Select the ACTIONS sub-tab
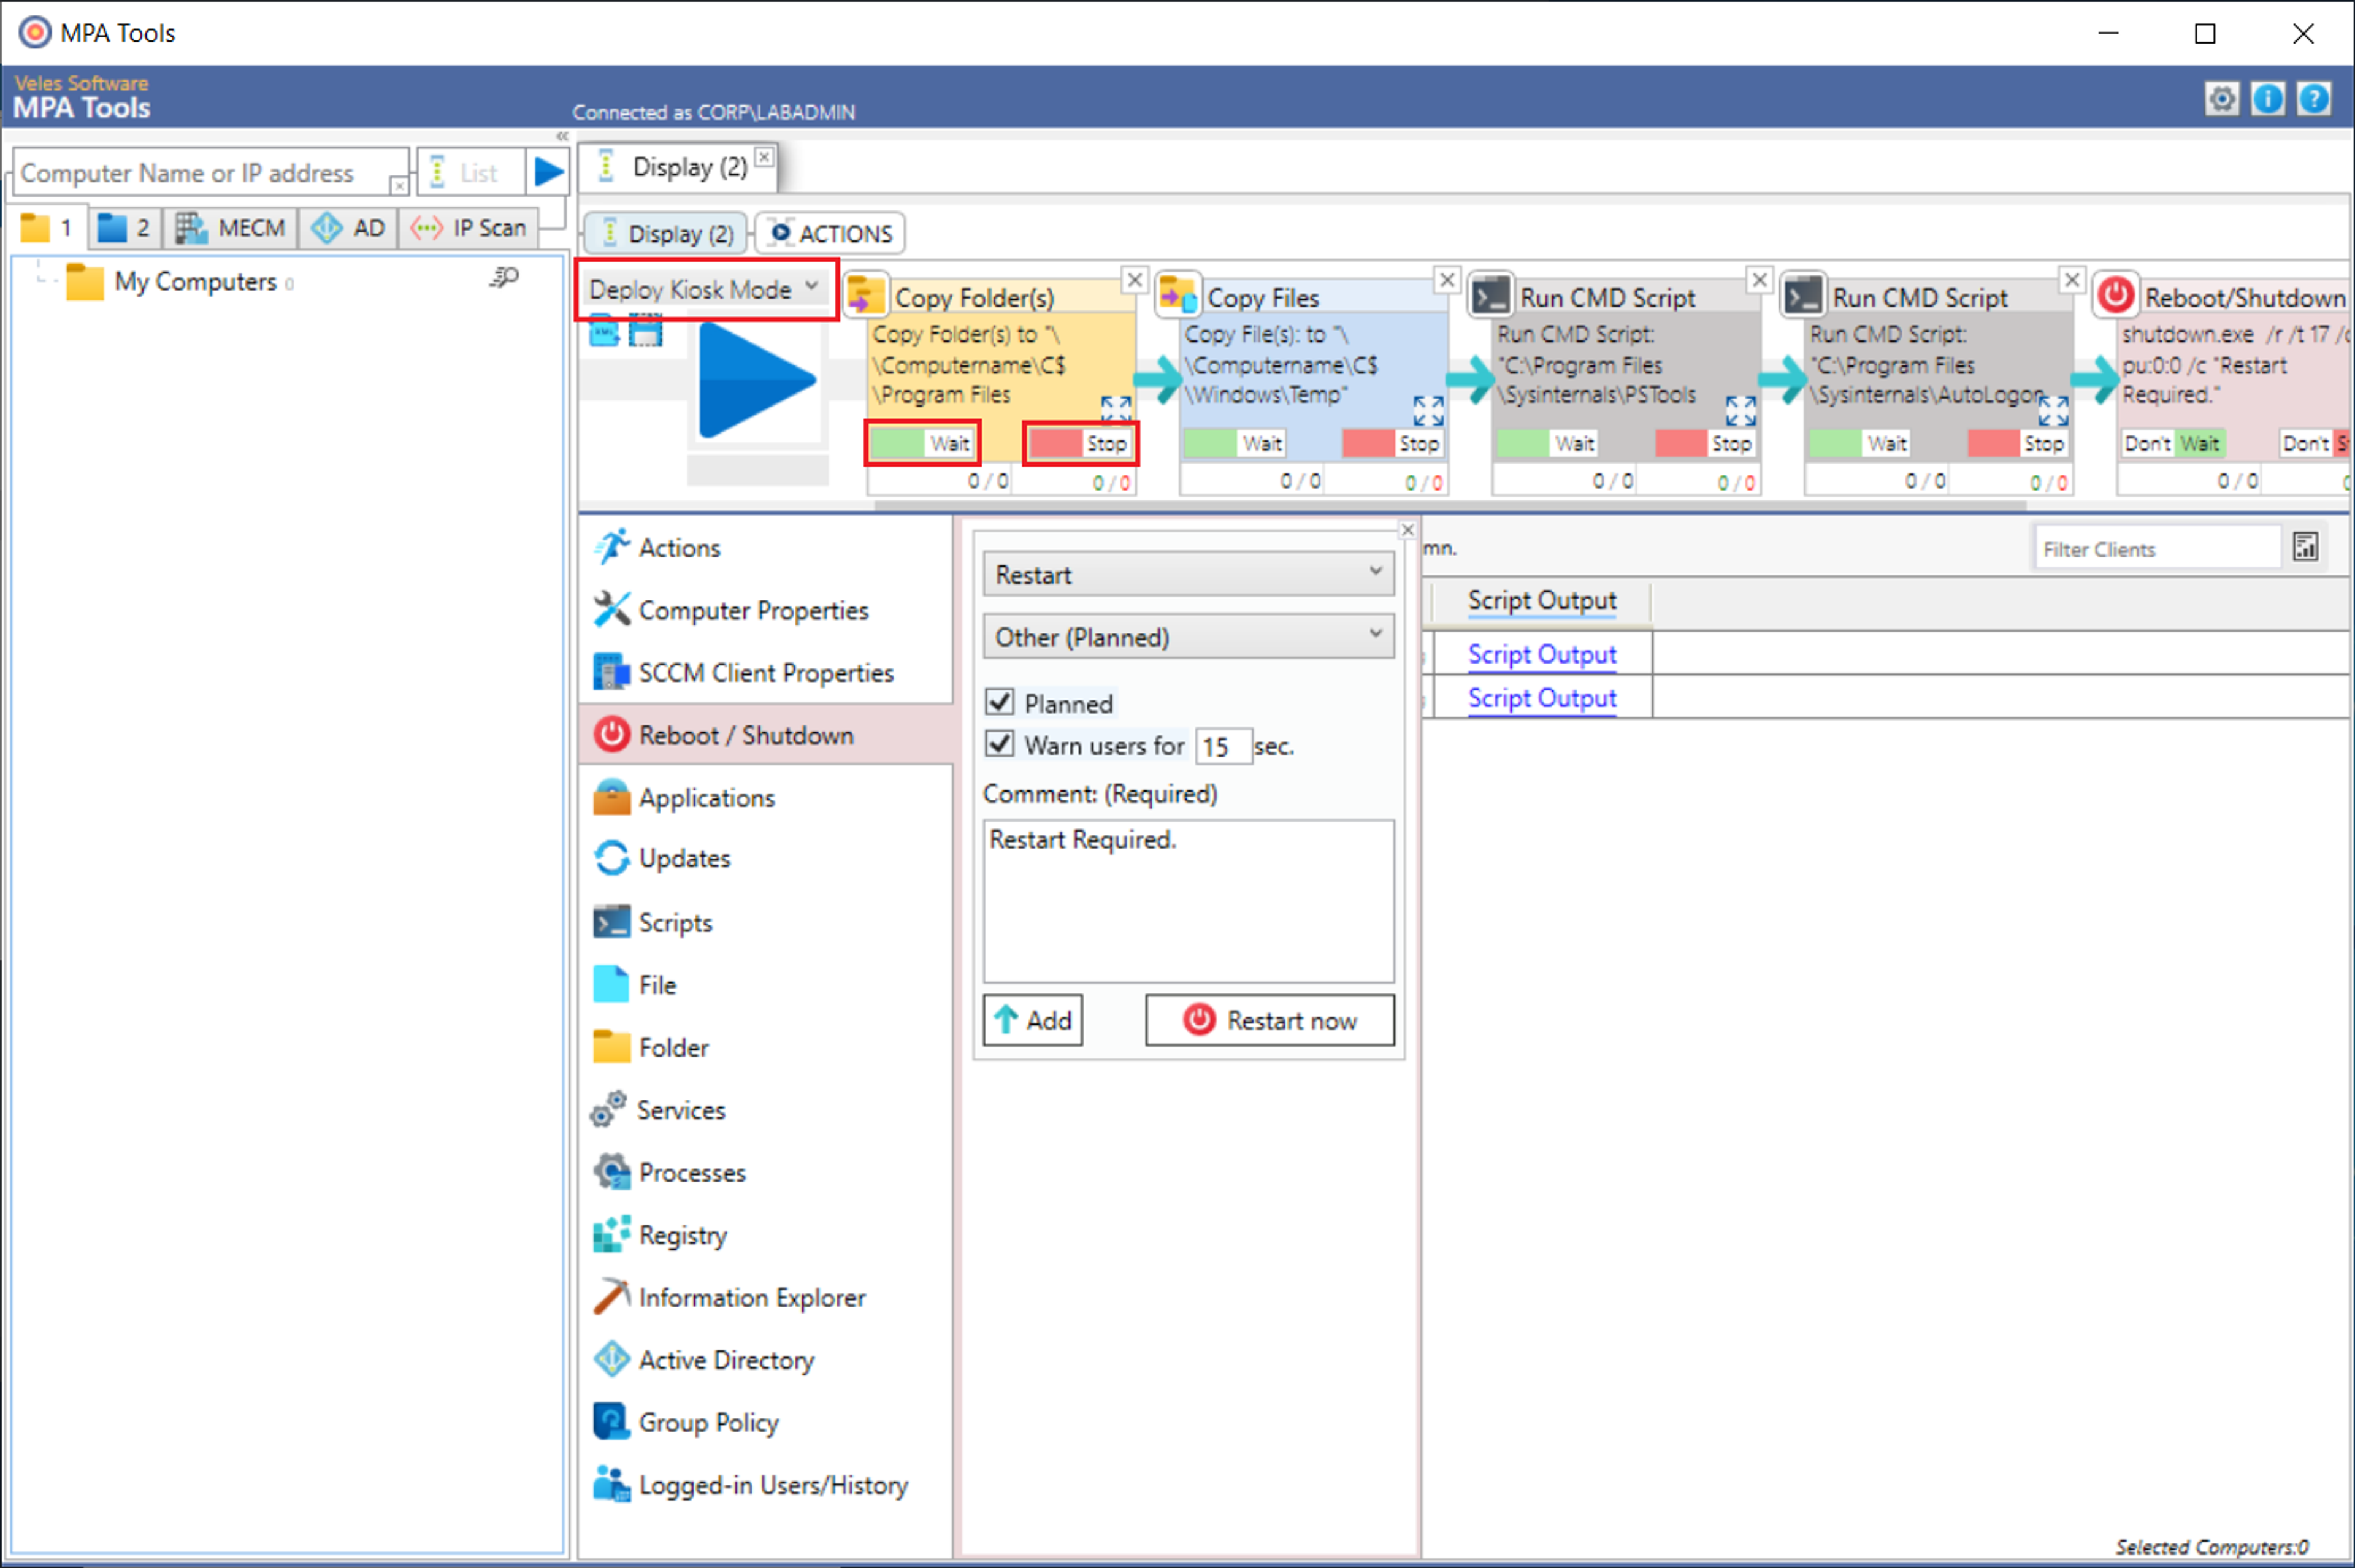 point(830,233)
